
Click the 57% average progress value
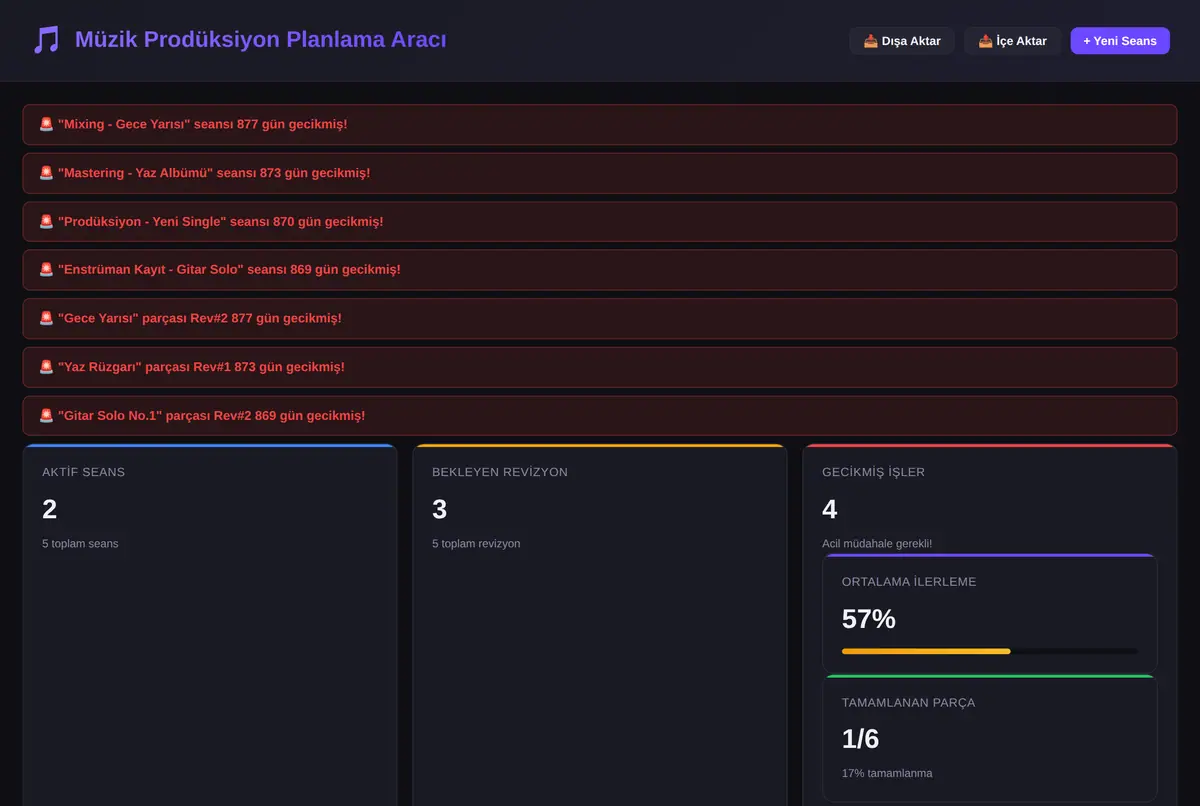click(x=869, y=619)
